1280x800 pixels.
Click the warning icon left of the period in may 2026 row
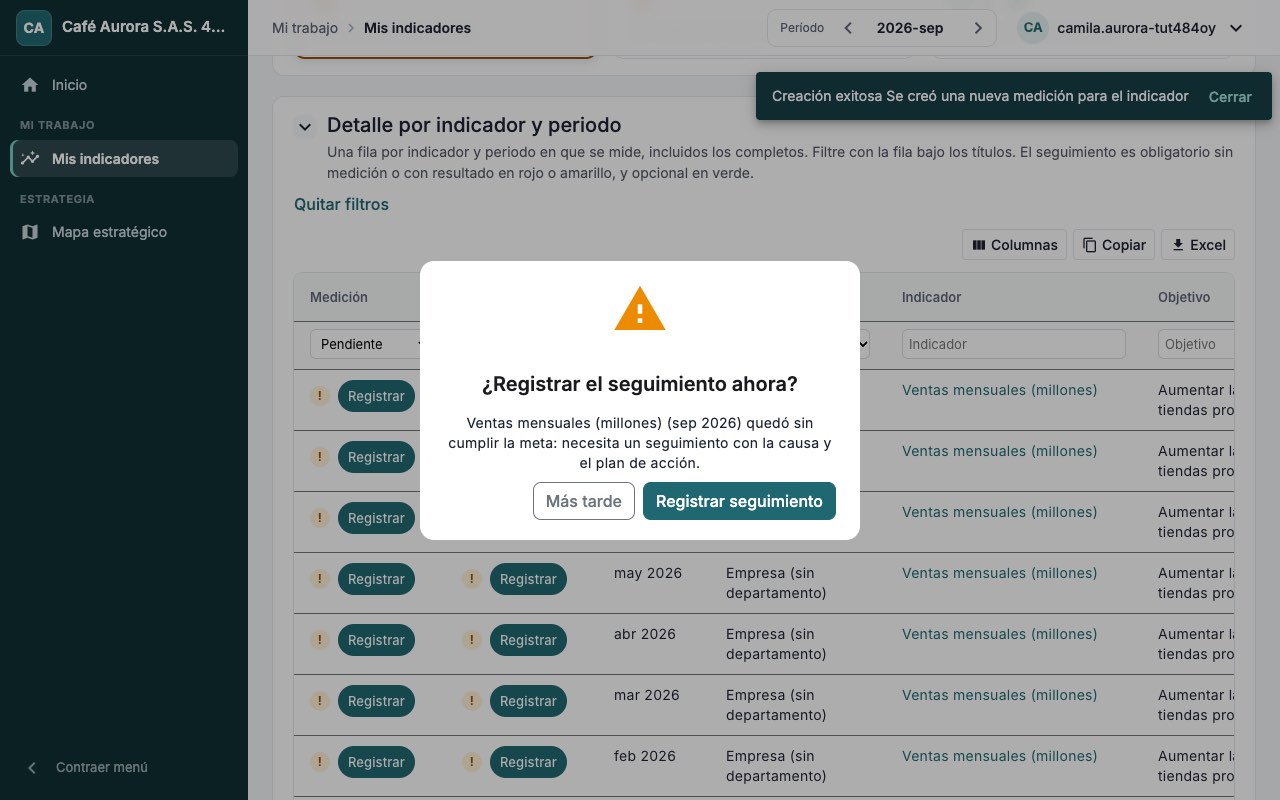(471, 579)
